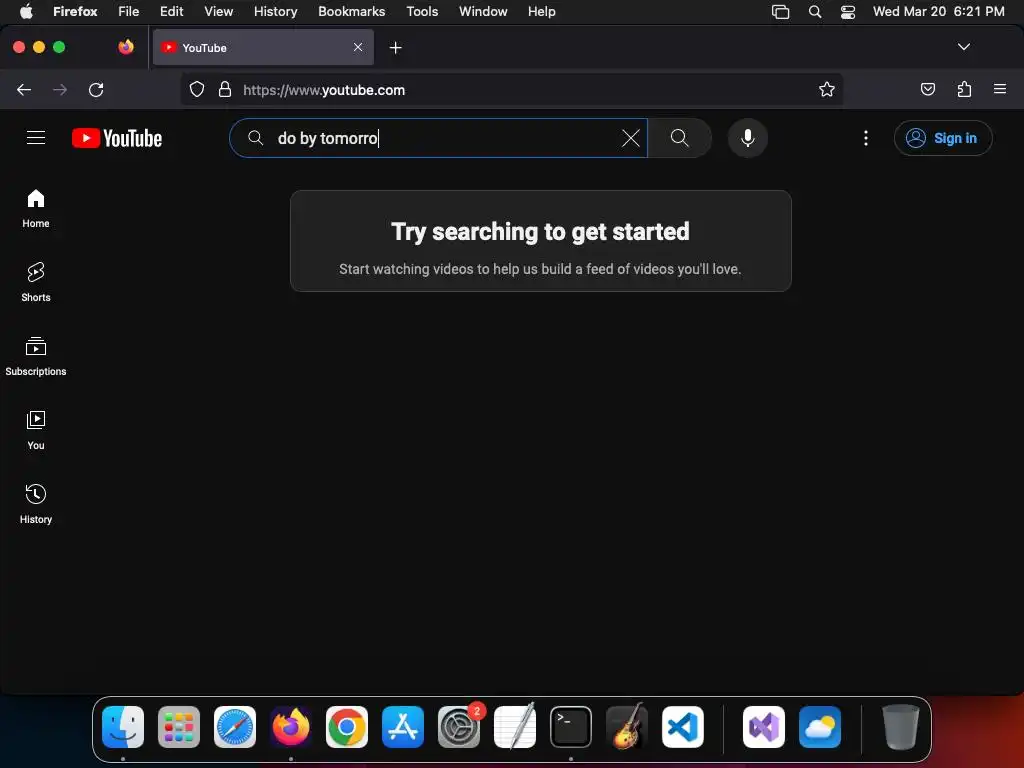Open the File menu
The height and width of the screenshot is (768, 1024).
tap(128, 11)
